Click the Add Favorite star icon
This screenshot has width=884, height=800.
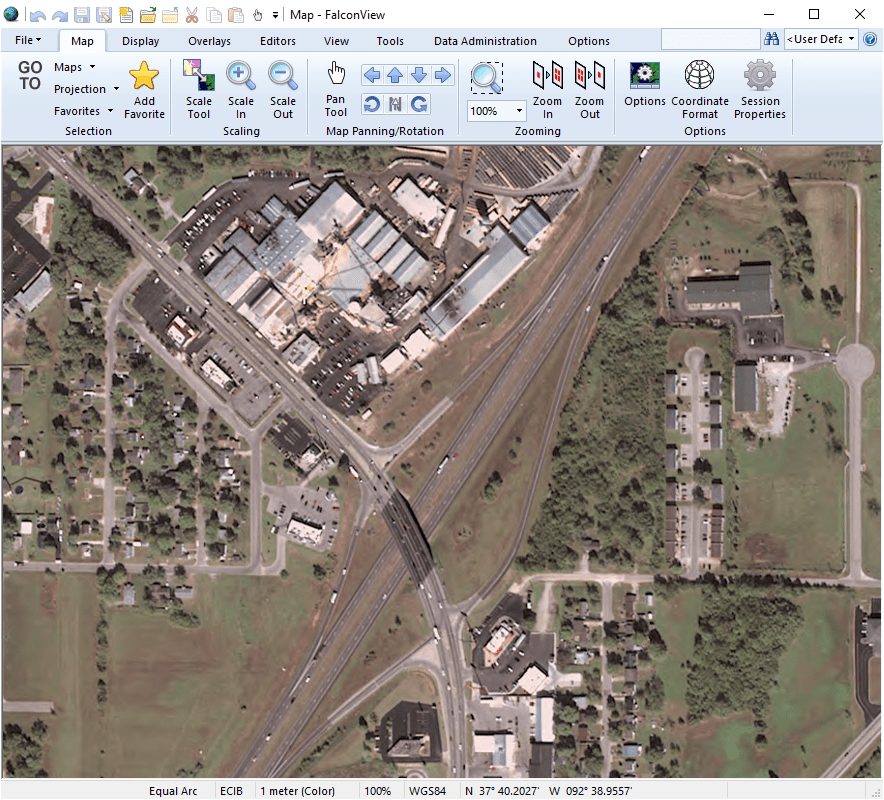click(144, 90)
